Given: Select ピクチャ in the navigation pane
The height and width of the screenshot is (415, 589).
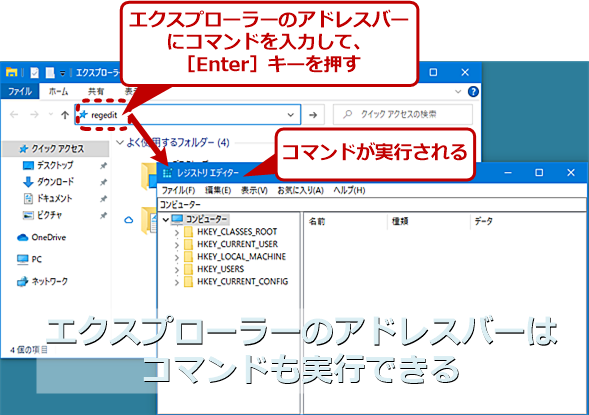Looking at the screenshot, I should coord(49,215).
